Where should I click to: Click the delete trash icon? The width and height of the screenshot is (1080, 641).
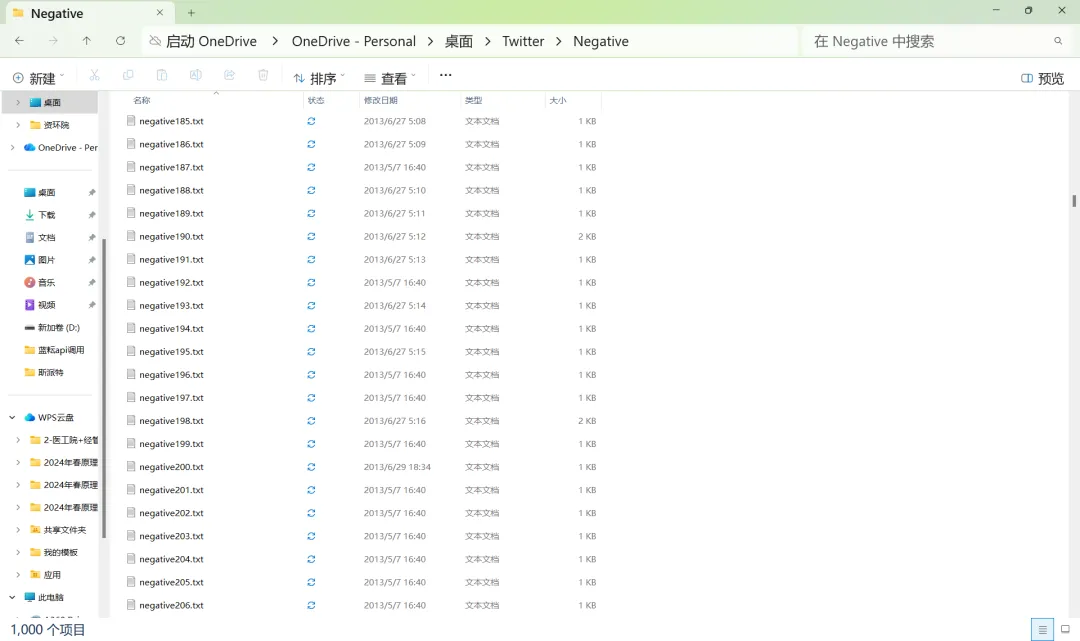(x=263, y=75)
